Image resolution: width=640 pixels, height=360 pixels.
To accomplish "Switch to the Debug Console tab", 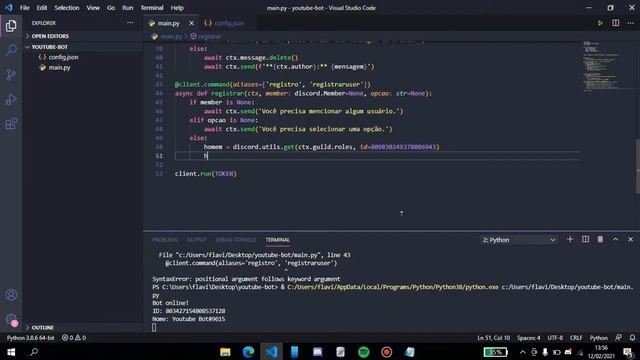I will [236, 240].
